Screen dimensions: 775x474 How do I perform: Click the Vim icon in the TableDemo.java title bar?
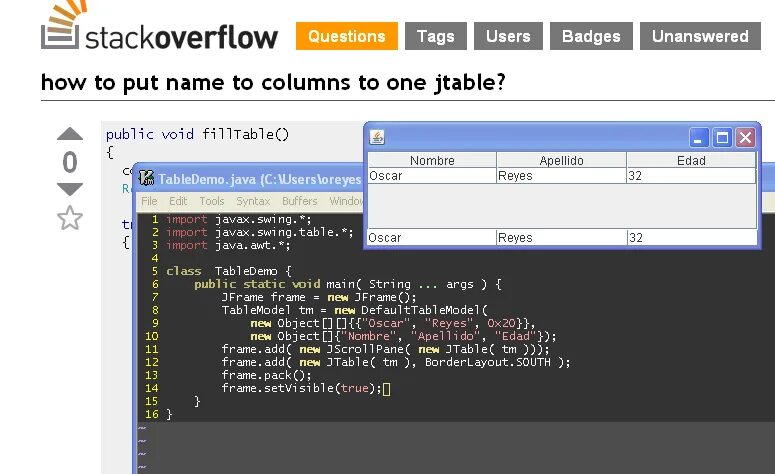146,178
